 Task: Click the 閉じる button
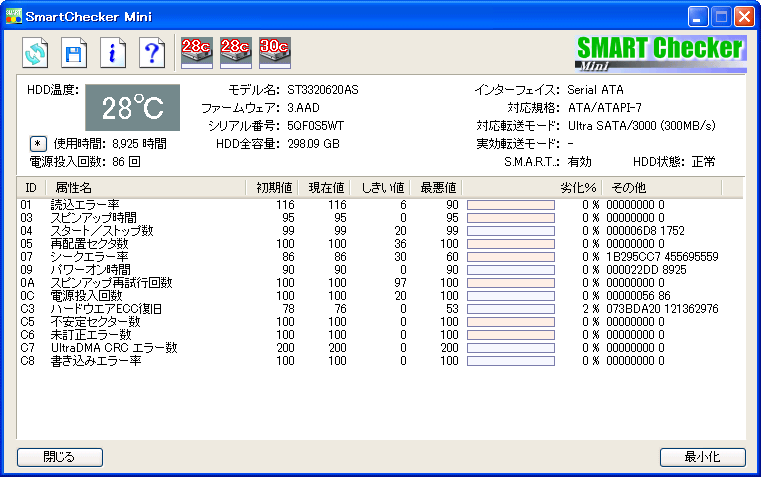pos(60,457)
